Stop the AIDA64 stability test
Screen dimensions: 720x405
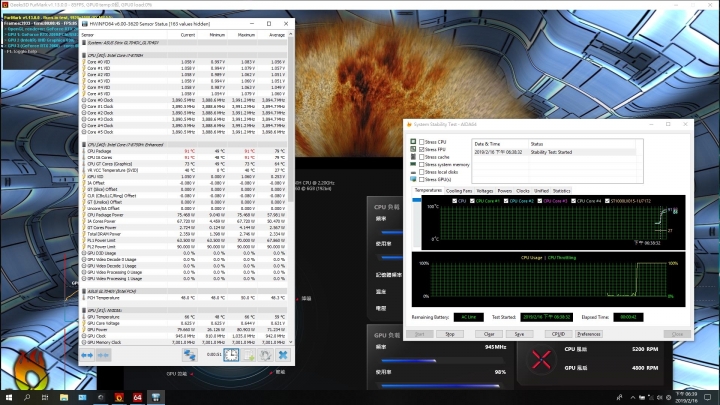point(450,334)
